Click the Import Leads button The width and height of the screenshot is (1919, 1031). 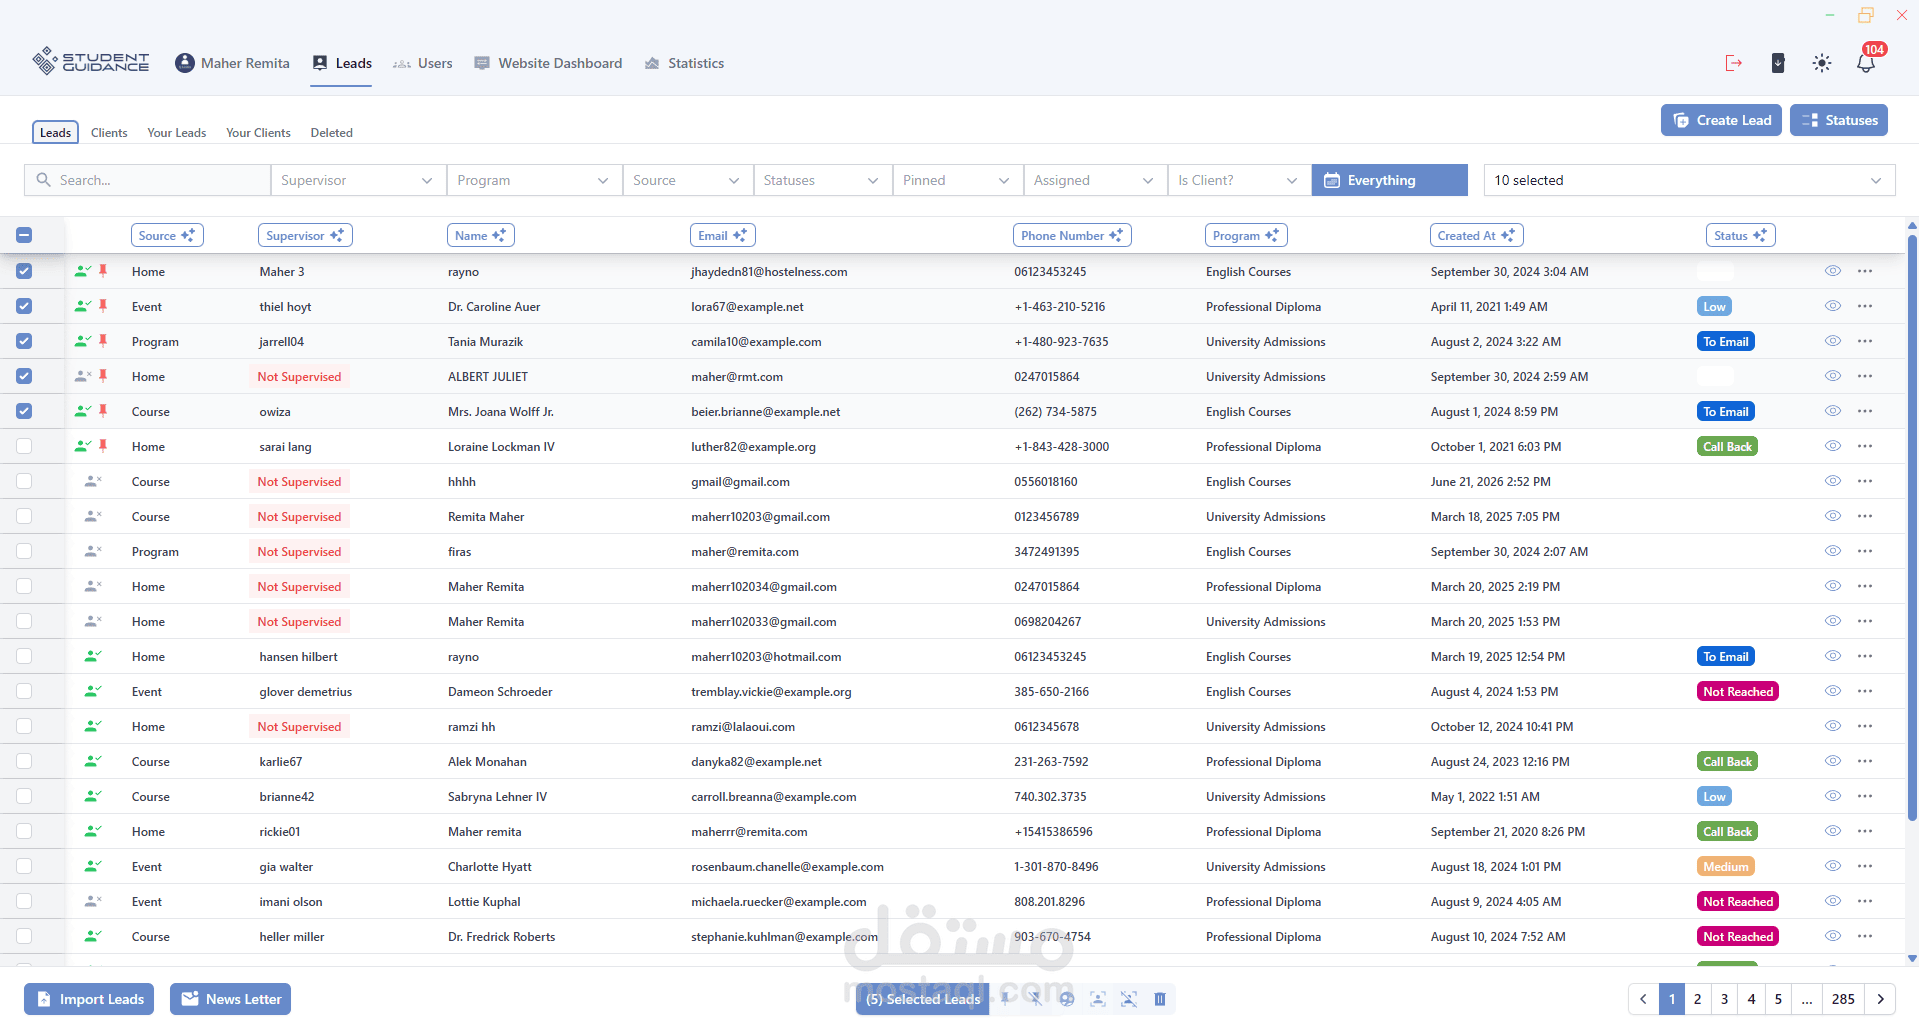[89, 999]
